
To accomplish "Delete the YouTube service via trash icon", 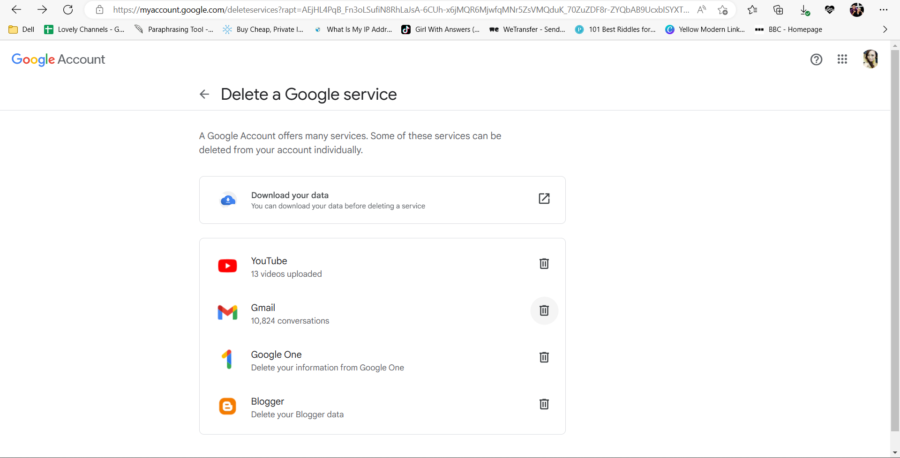I will (544, 263).
